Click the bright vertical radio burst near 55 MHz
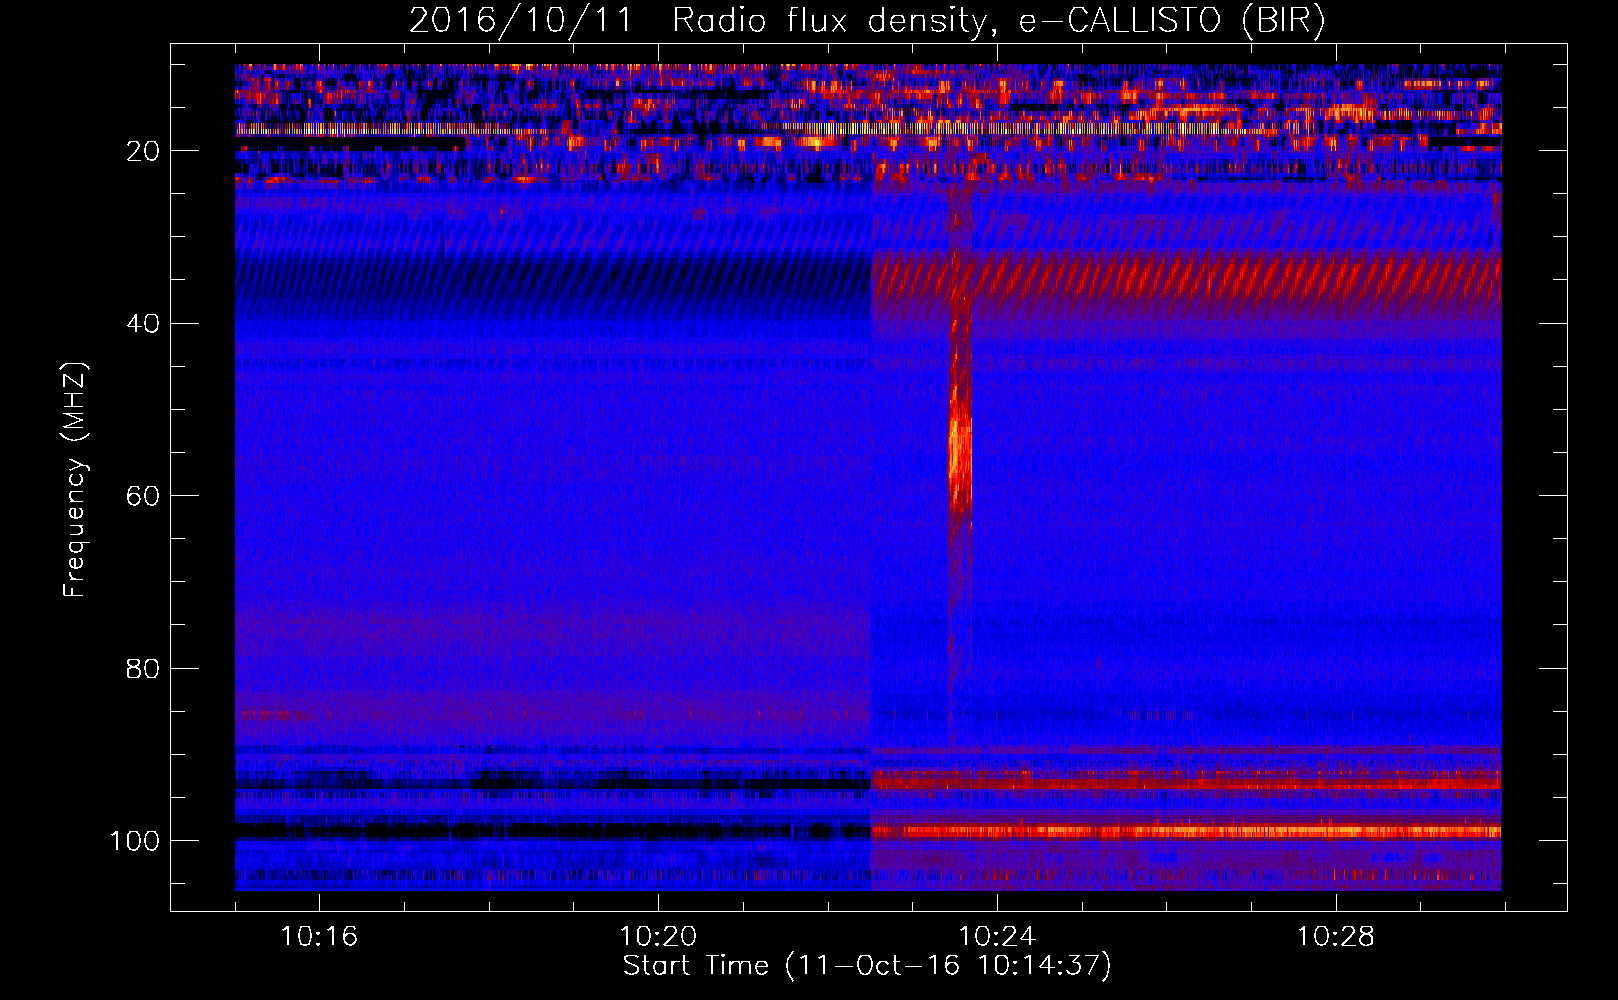The image size is (1618, 1000). click(x=960, y=450)
